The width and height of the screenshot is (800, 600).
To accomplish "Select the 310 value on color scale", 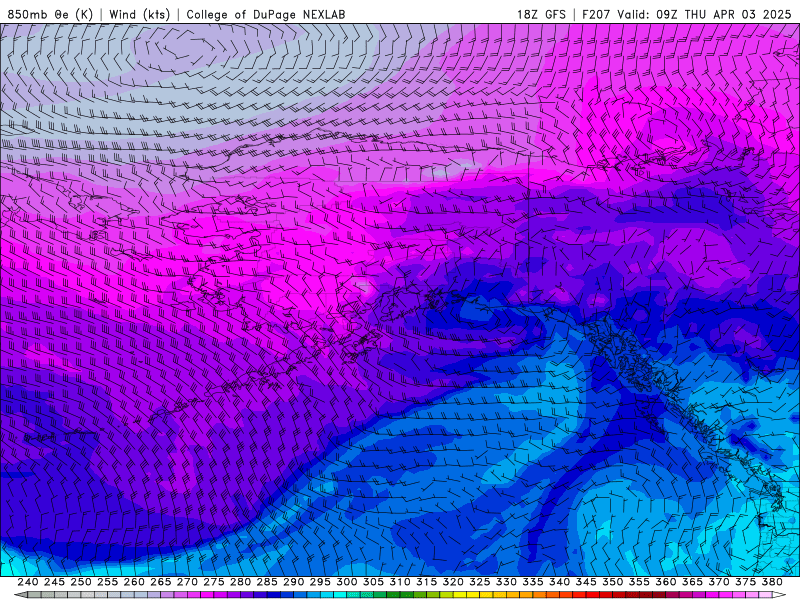I will click(x=399, y=582).
